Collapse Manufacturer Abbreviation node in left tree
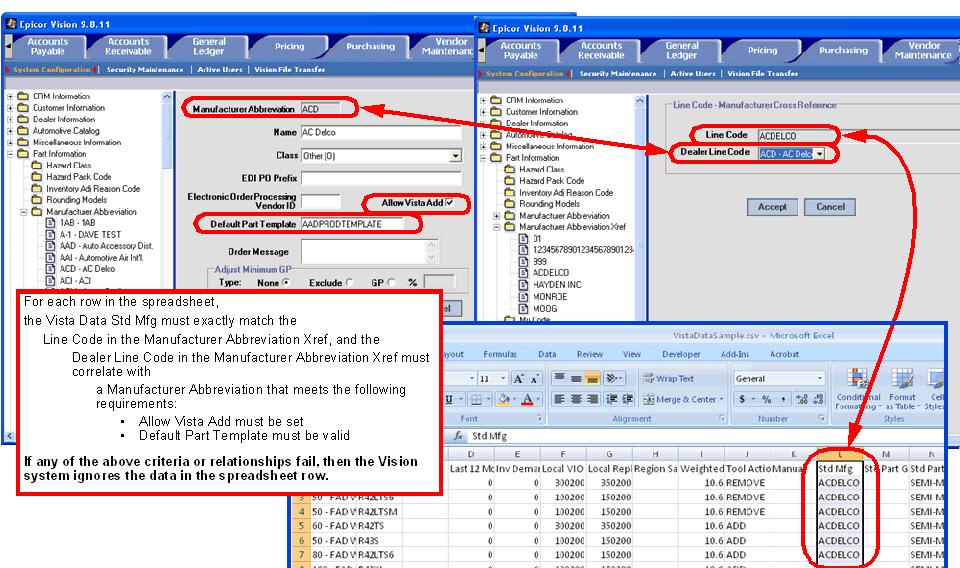The height and width of the screenshot is (568, 960). click(x=23, y=212)
